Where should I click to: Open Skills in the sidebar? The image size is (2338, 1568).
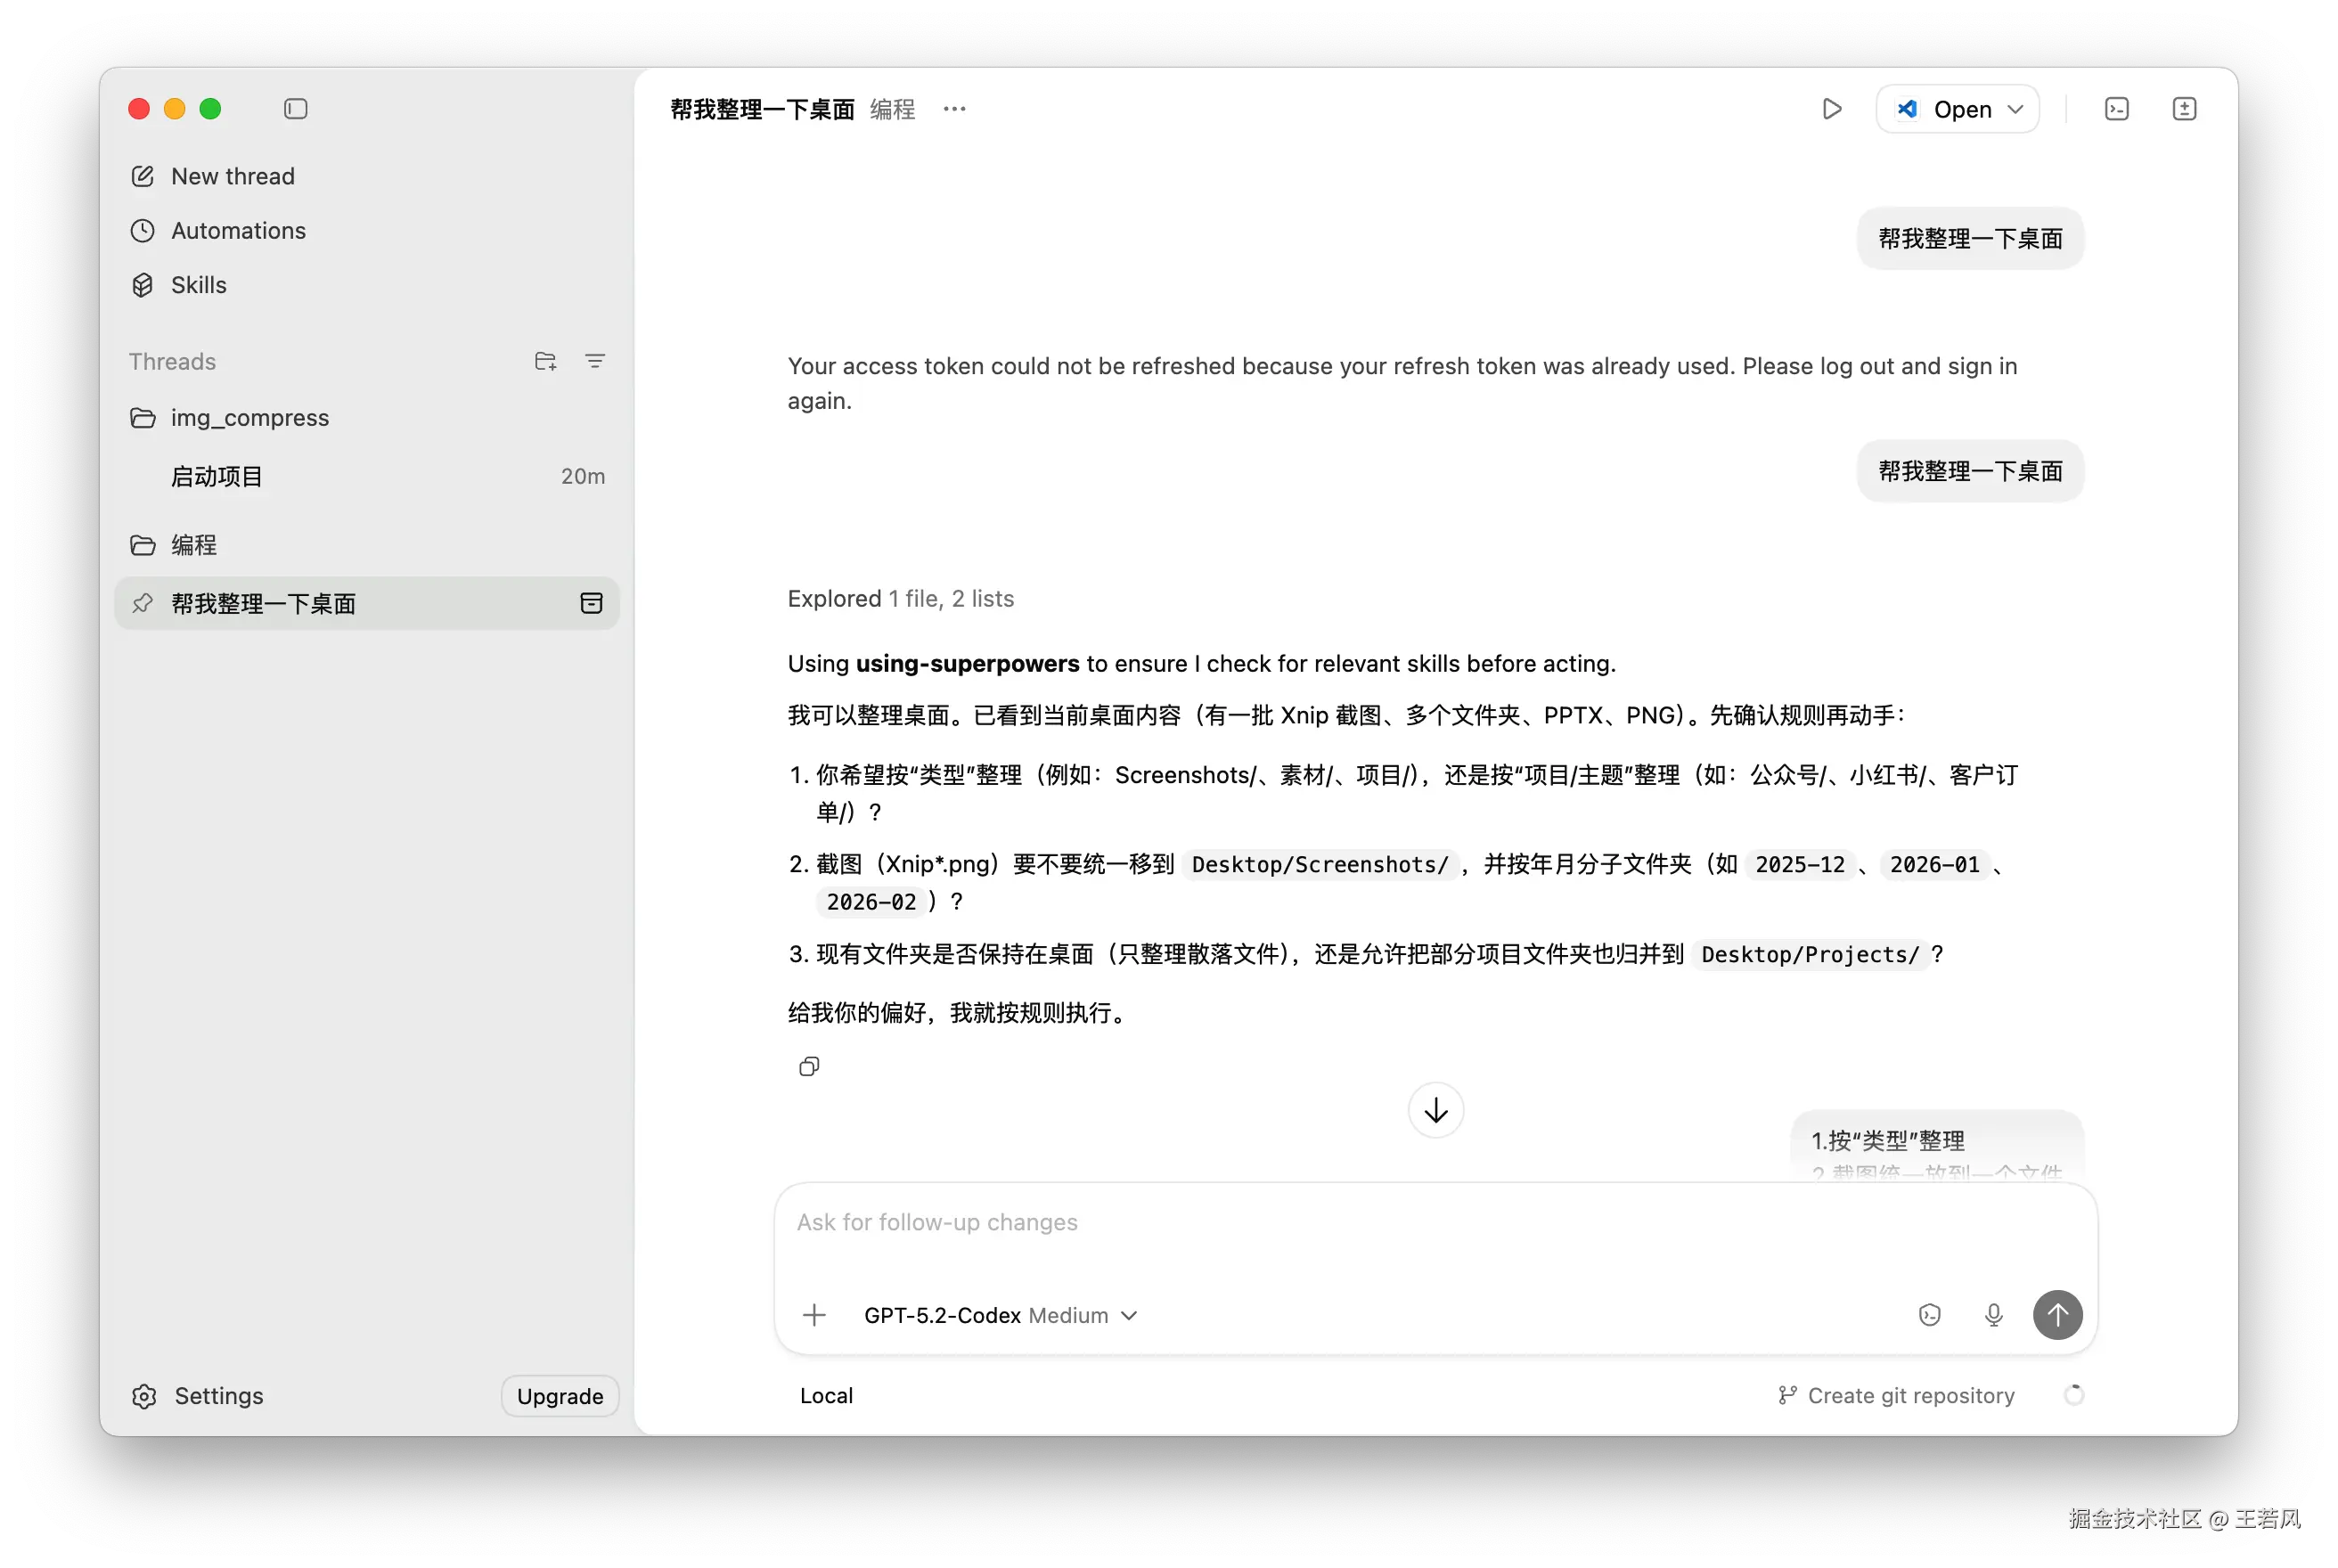pos(198,285)
